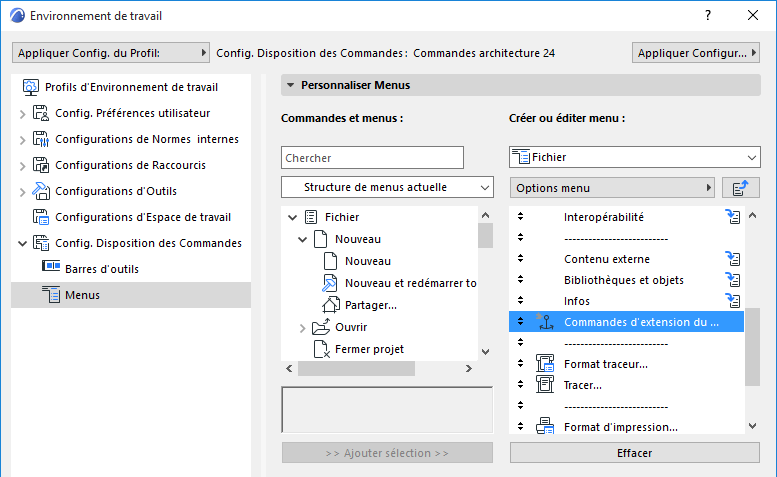777x477 pixels.
Task: Open the Options menu flyout
Action: click(612, 188)
